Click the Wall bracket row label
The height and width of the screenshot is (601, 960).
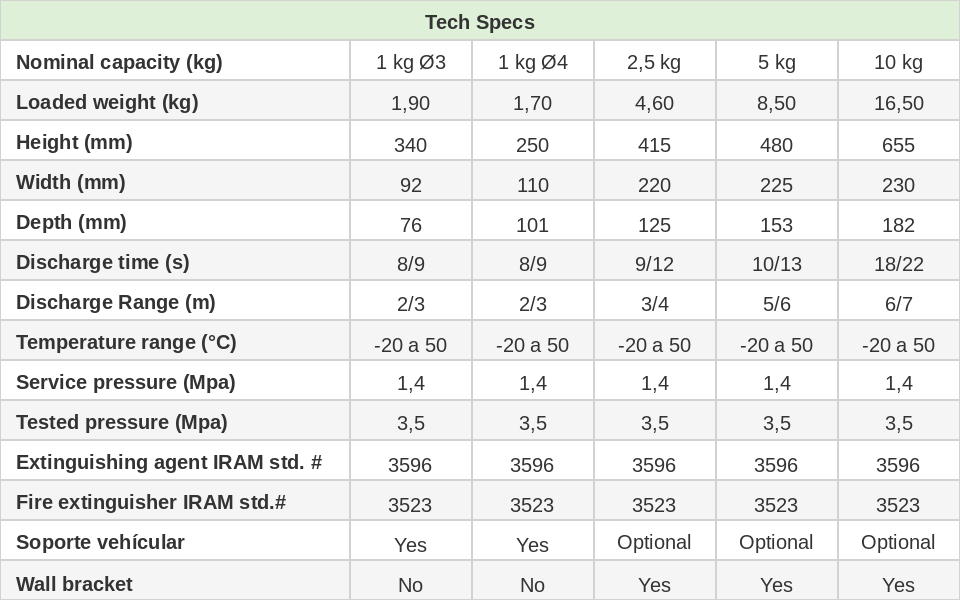(74, 584)
